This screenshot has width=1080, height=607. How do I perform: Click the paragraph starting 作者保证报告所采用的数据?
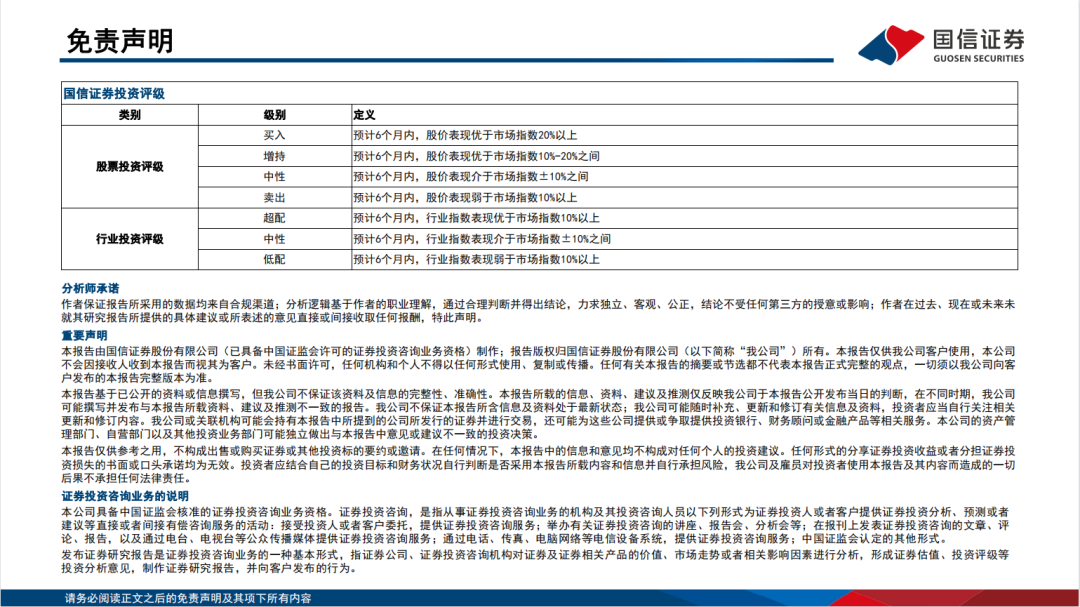point(538,311)
